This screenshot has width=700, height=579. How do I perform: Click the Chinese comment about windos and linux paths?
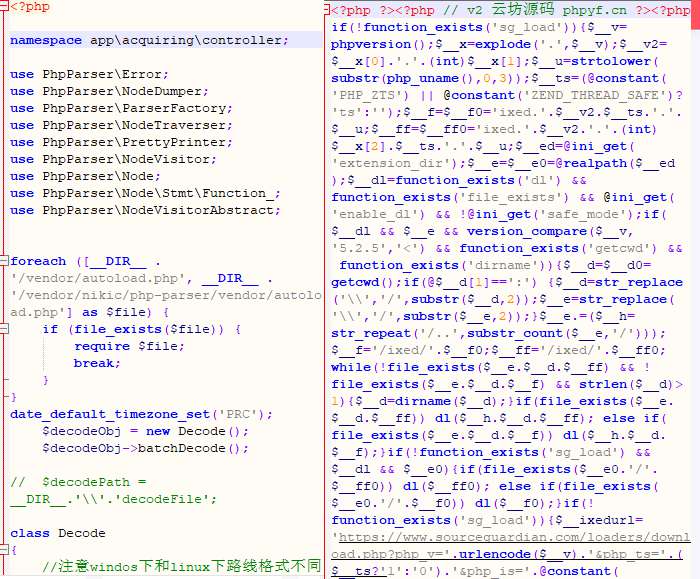(182, 566)
